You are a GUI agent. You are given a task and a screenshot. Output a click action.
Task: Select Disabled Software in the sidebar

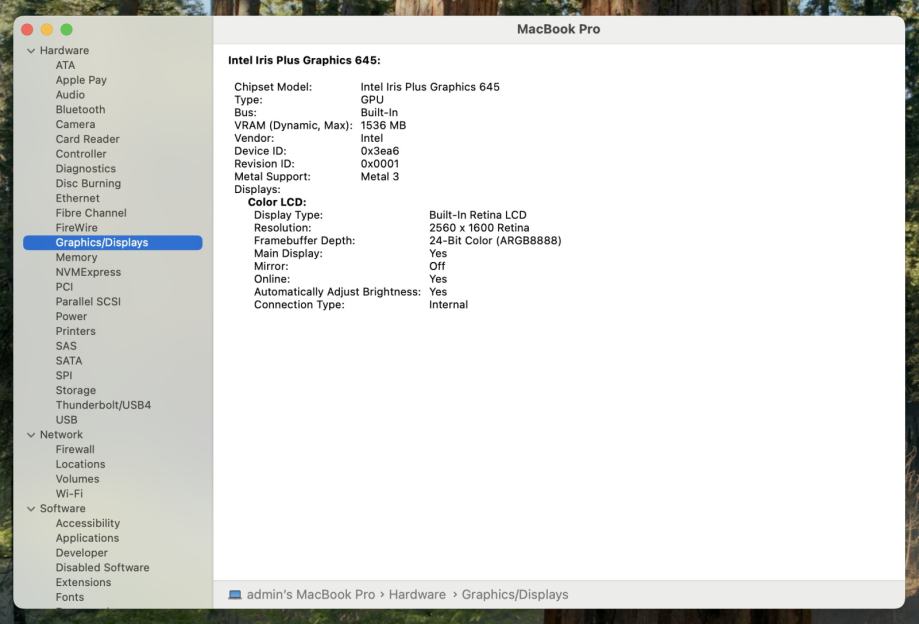[103, 568]
